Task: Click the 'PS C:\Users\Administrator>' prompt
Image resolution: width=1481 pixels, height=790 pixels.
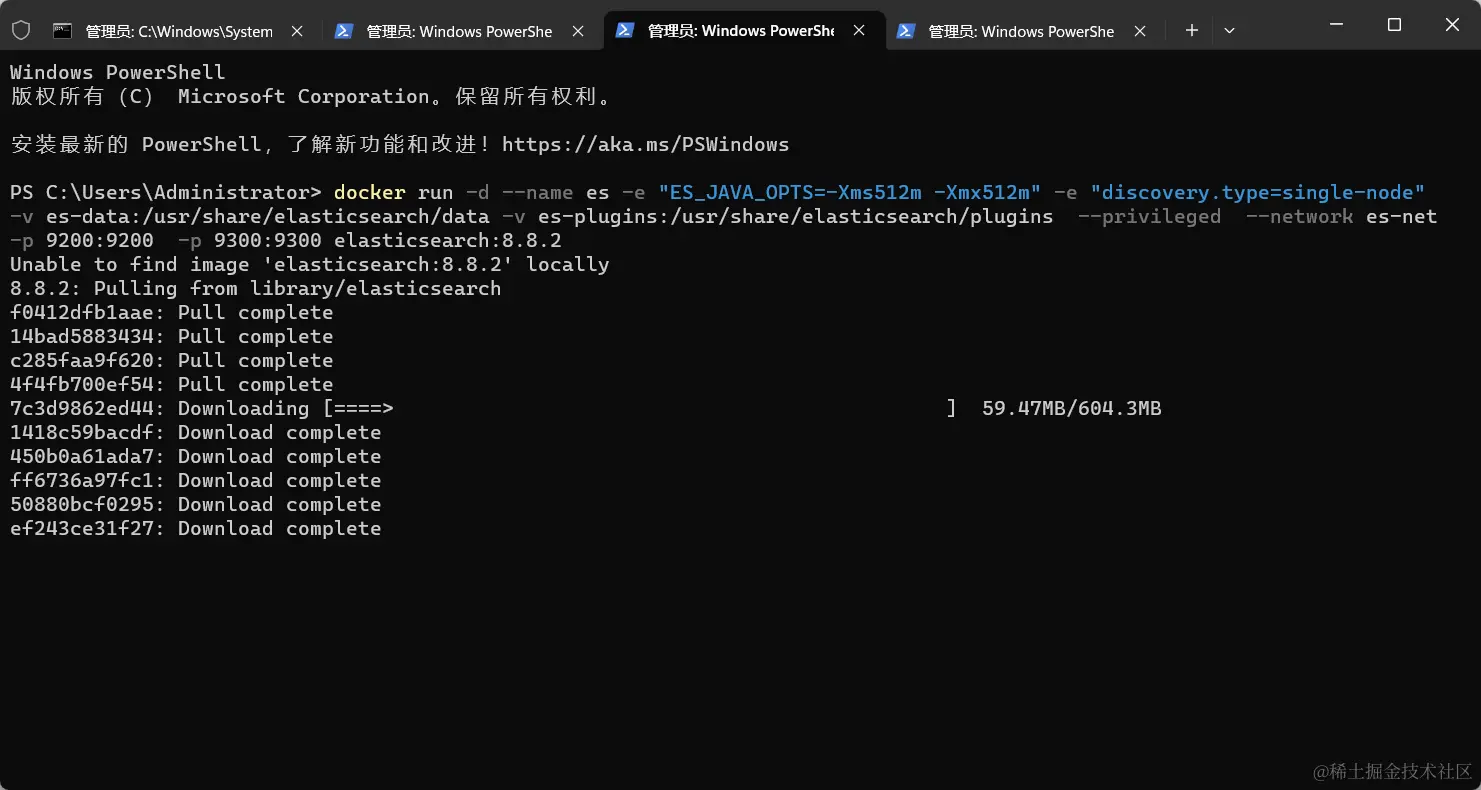Action: point(166,192)
